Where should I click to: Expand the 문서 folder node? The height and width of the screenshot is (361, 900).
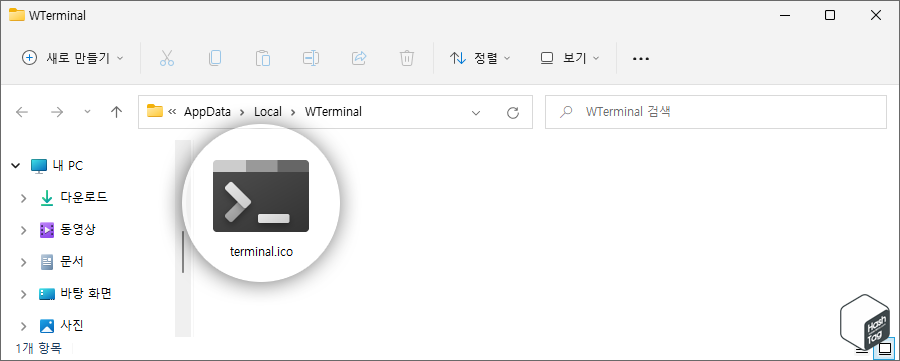24,262
